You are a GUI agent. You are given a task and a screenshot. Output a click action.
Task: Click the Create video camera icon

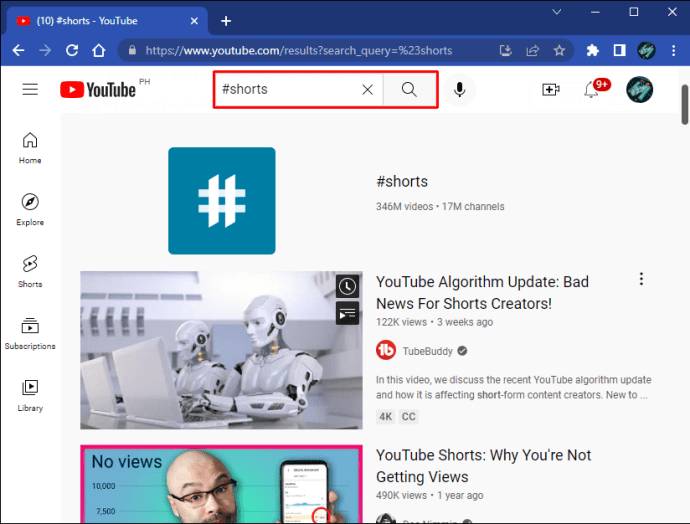551,90
